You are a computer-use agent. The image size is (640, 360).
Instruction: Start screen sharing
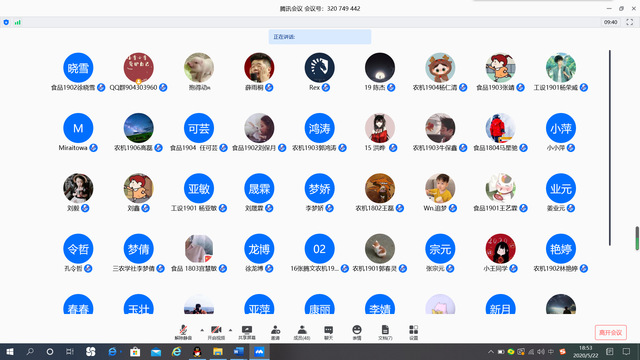[247, 332]
